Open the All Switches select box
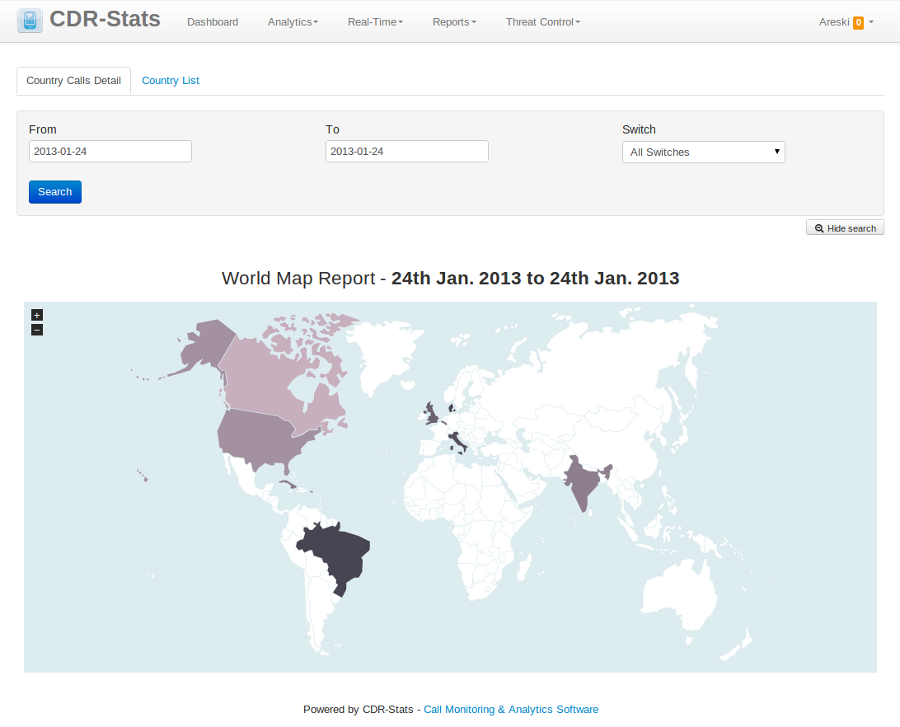This screenshot has height=727, width=900. [703, 152]
